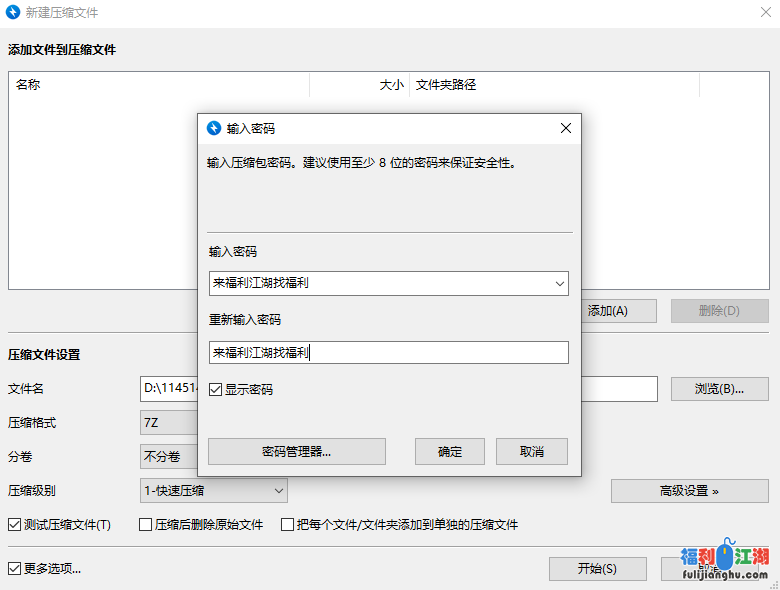Close the 输入密码 dialog with the X
This screenshot has height=590, width=780.
[x=565, y=128]
